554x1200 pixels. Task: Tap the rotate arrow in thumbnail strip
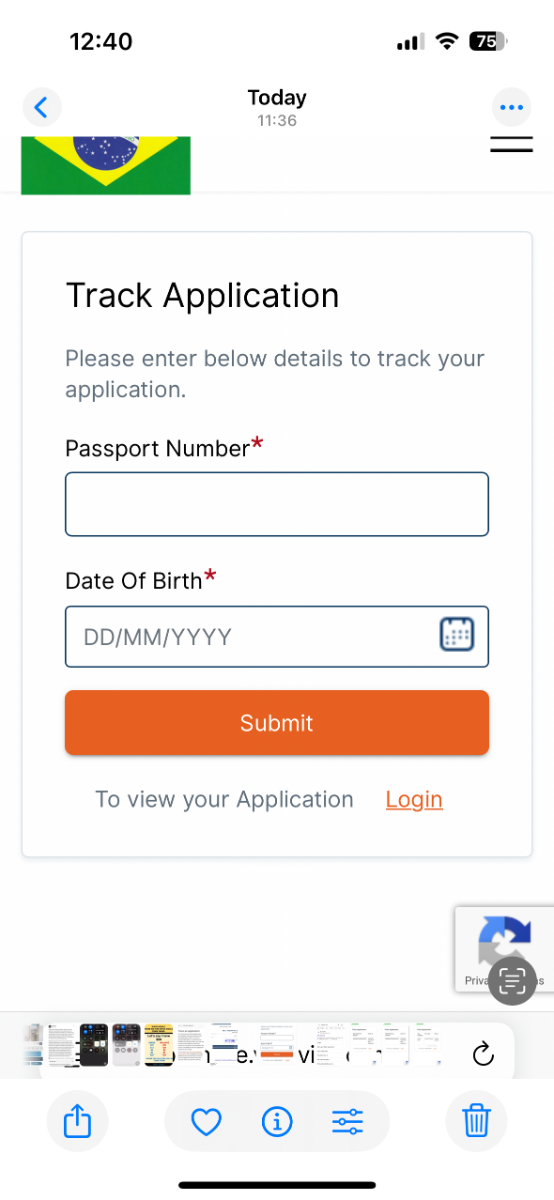483,1053
